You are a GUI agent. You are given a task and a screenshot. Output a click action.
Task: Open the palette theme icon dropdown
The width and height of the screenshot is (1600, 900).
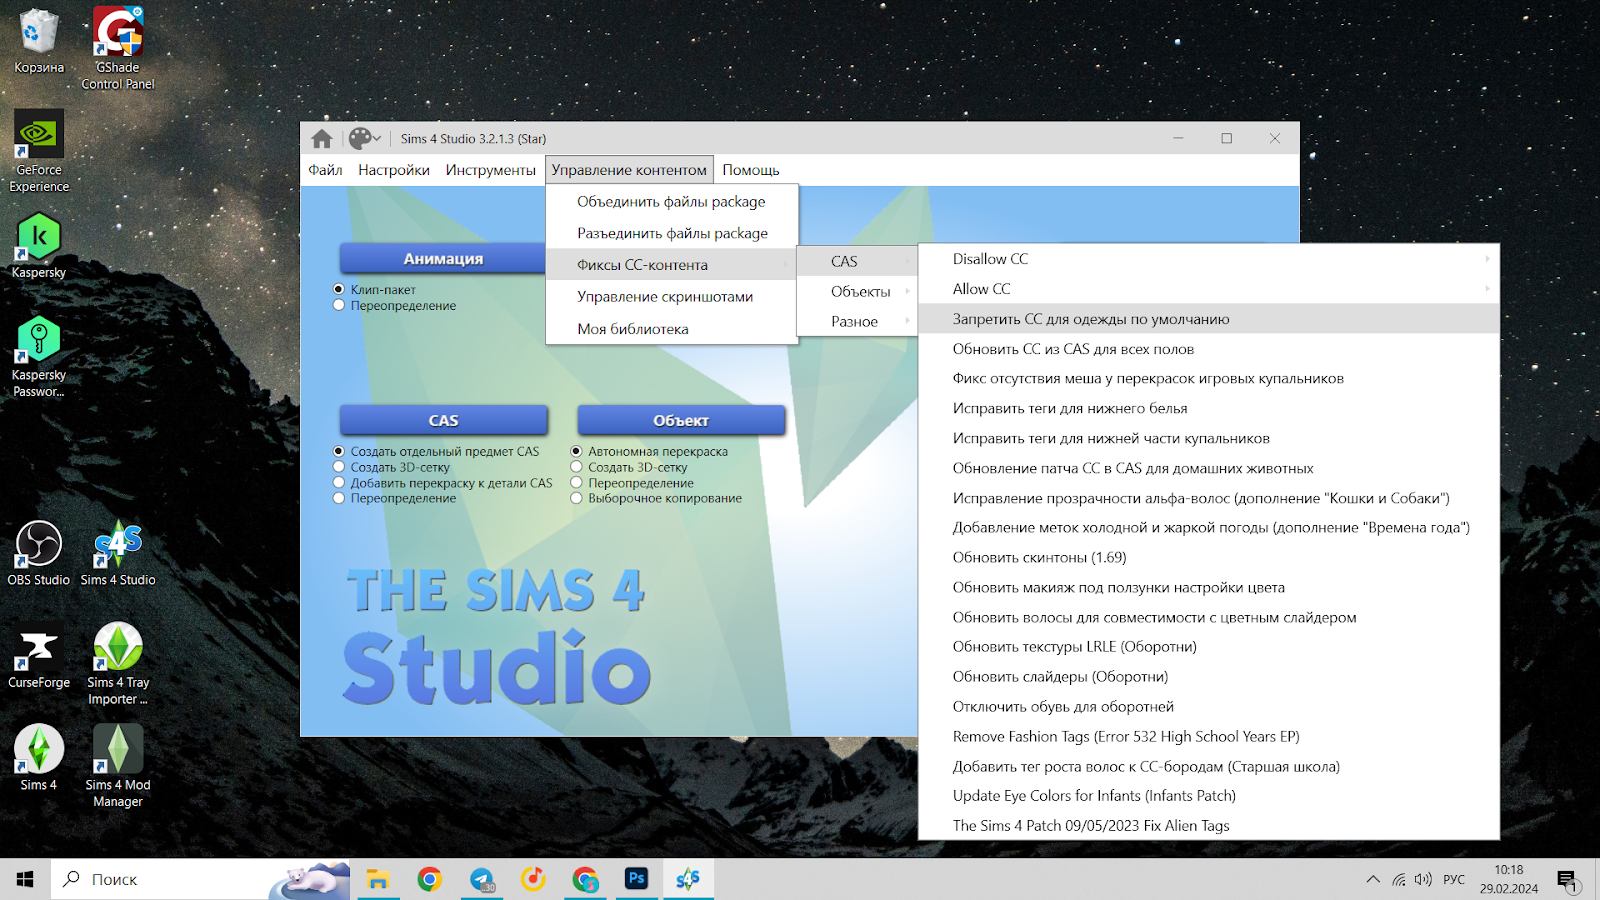(364, 139)
